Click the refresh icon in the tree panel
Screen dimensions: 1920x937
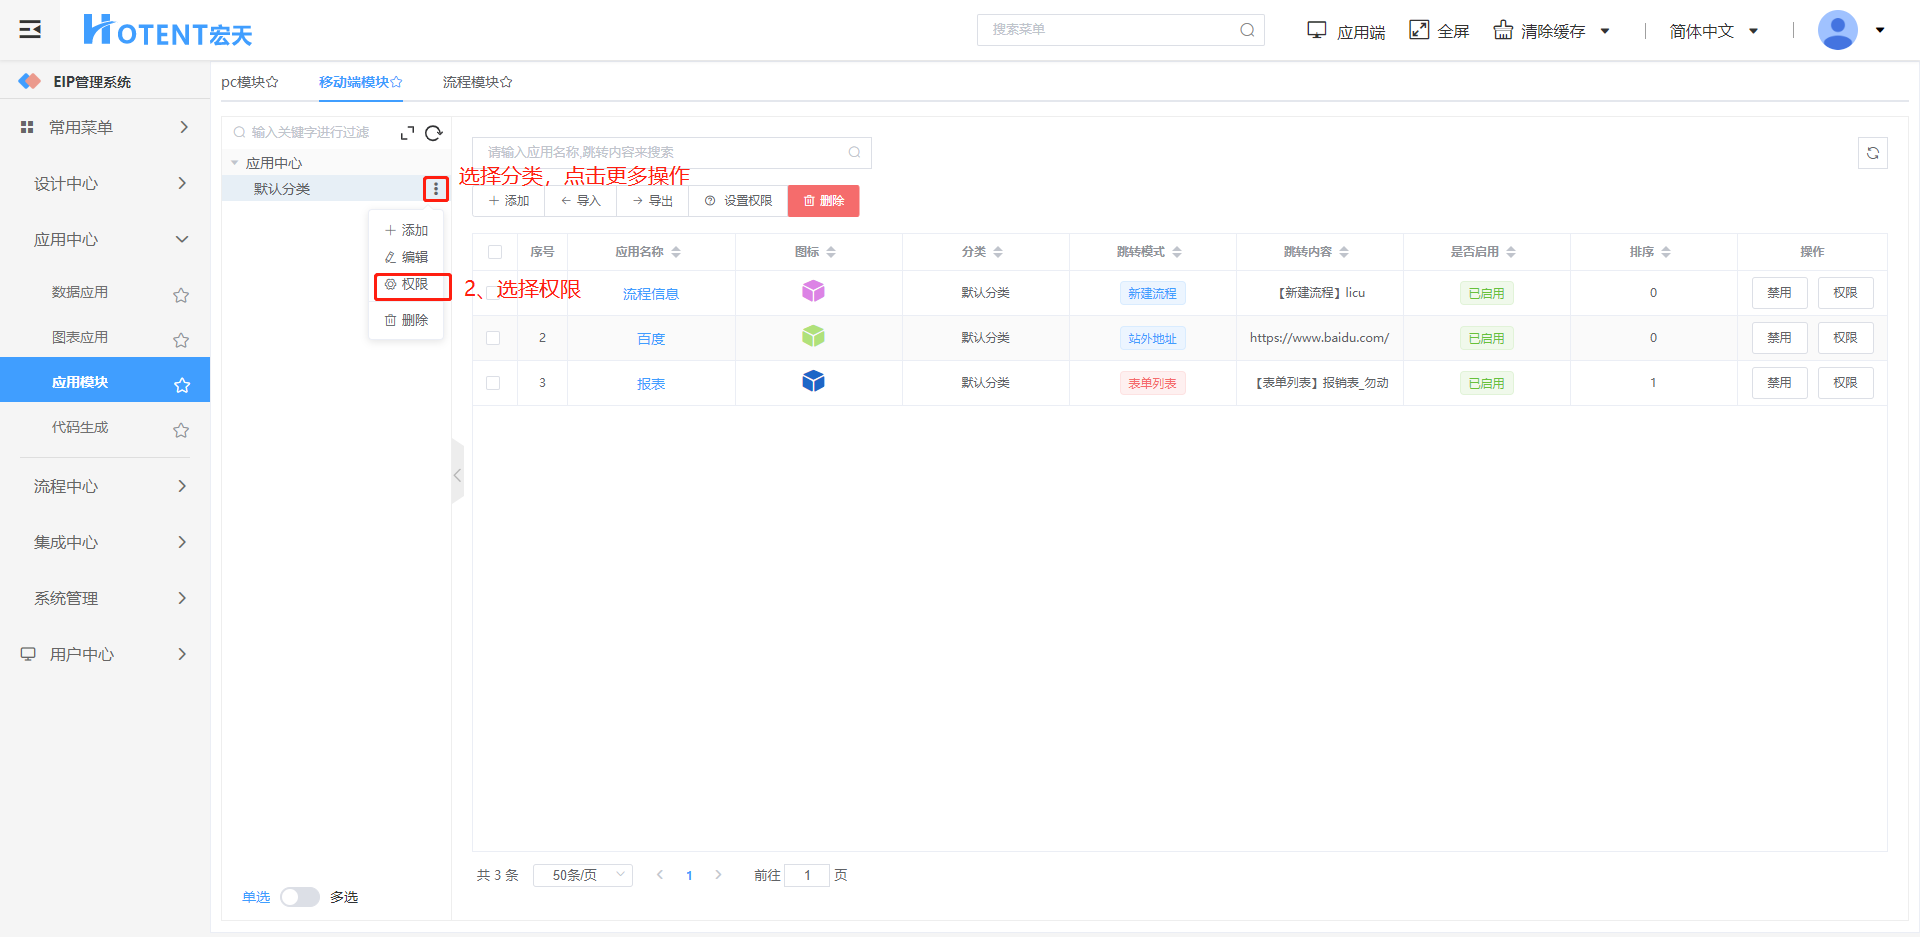pyautogui.click(x=433, y=133)
